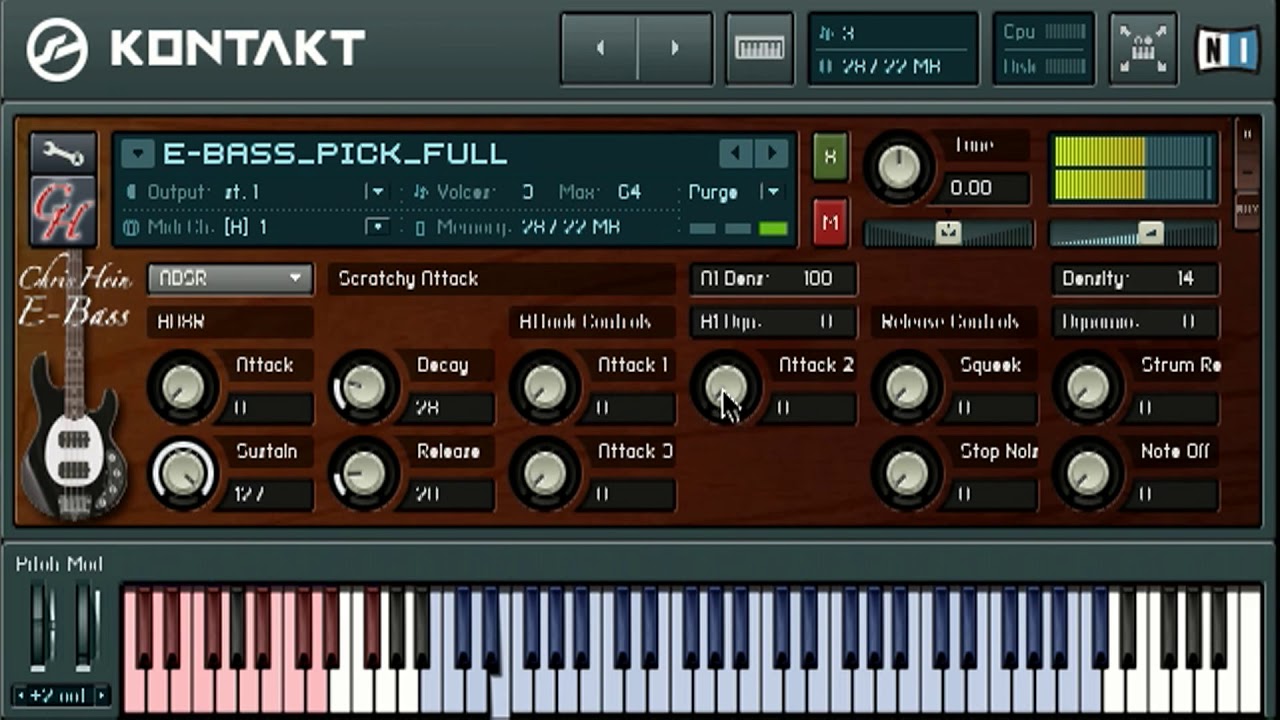This screenshot has height=720, width=1280.
Task: Transpose keyboard down with left octave arrow
Action: [21, 696]
